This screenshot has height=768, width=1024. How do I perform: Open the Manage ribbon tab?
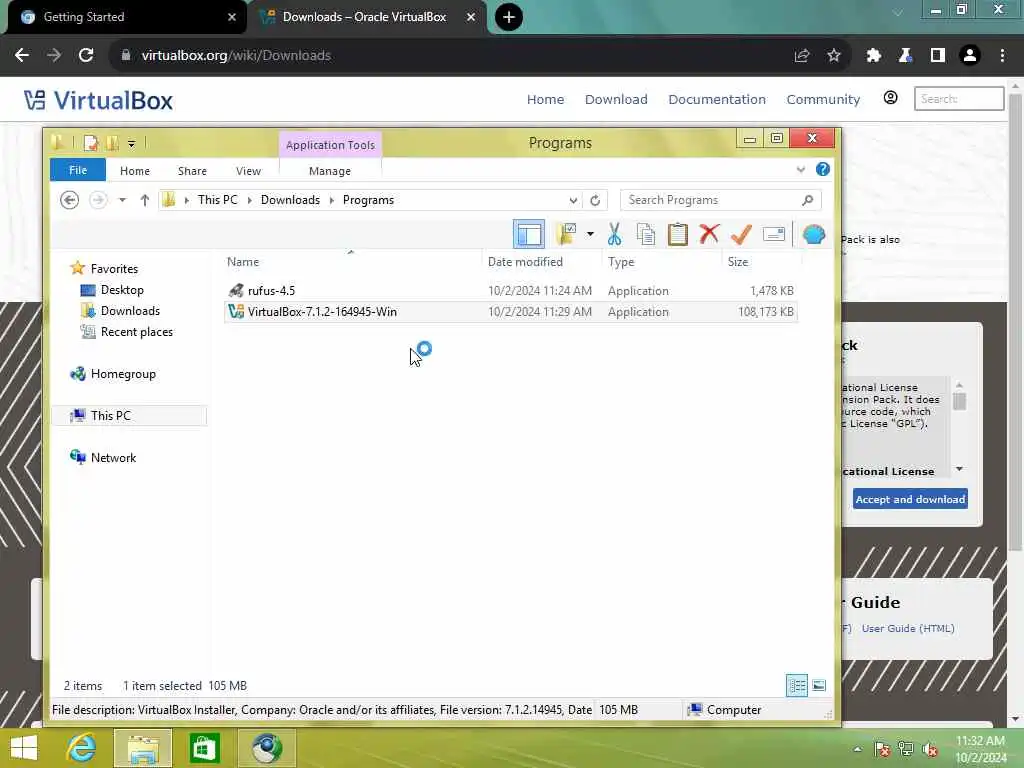coord(330,170)
